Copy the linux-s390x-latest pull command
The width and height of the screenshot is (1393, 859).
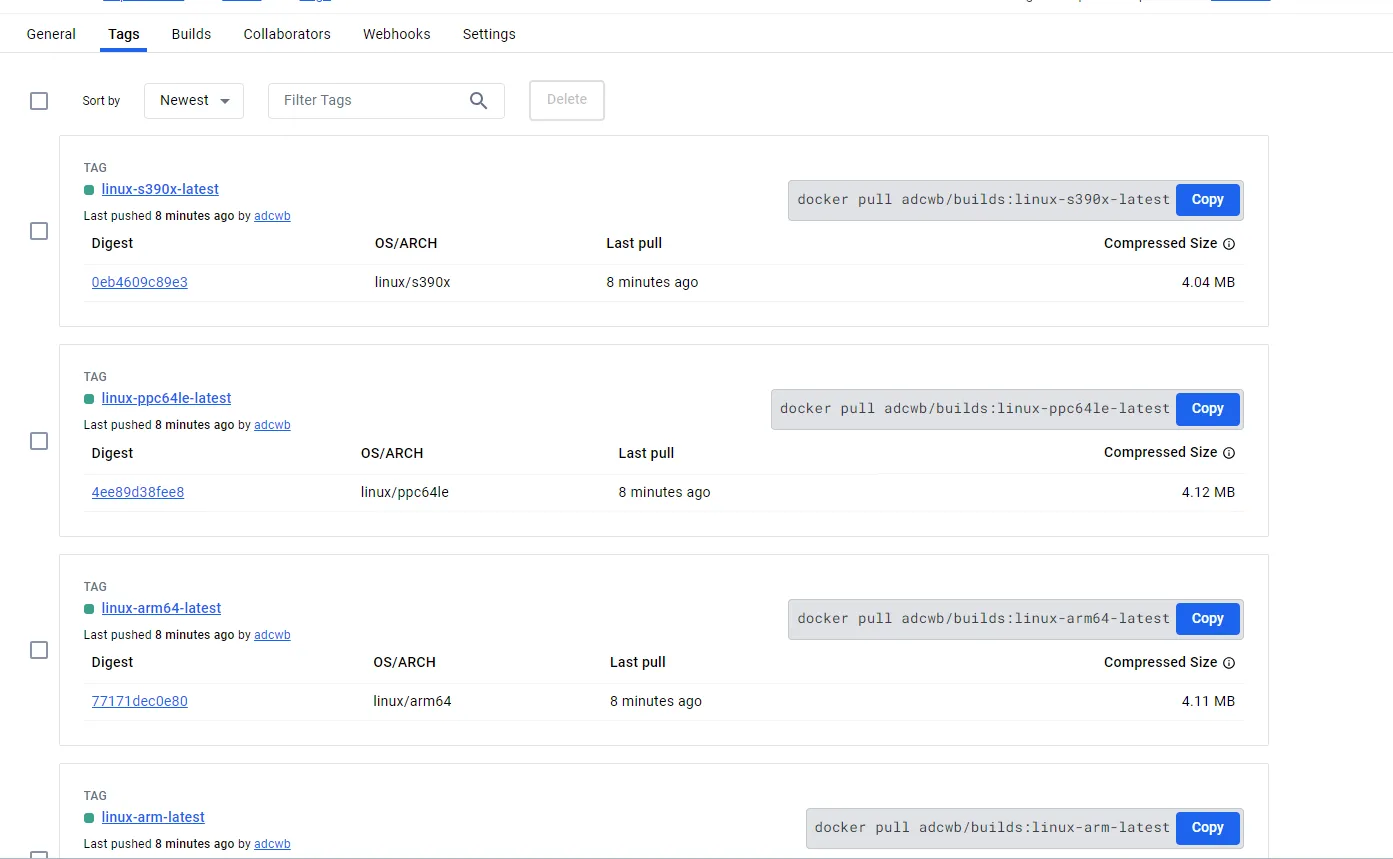(1207, 200)
